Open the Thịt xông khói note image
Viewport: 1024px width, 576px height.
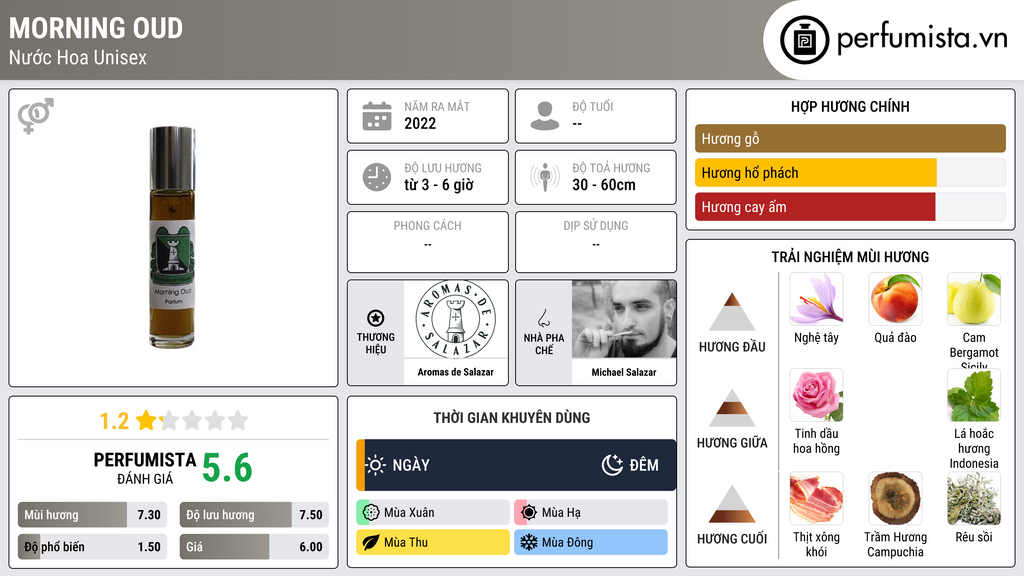(x=816, y=499)
